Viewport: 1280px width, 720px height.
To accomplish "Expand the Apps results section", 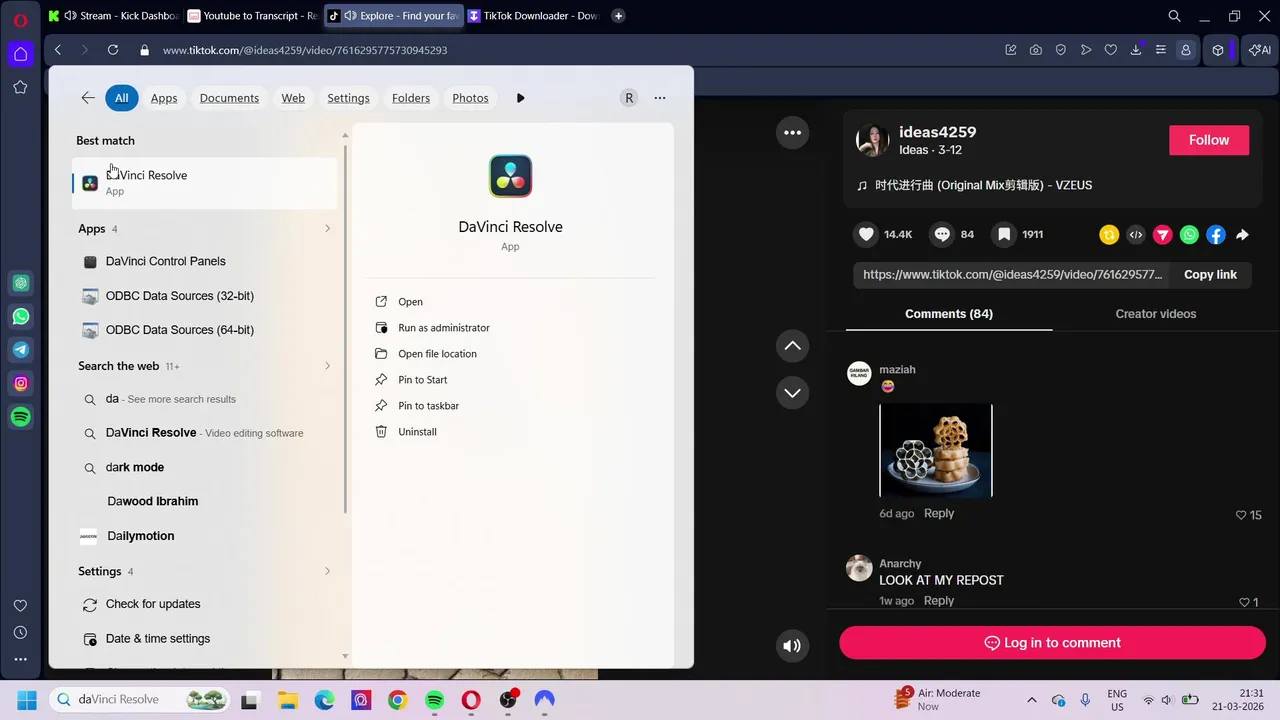I will click(327, 229).
